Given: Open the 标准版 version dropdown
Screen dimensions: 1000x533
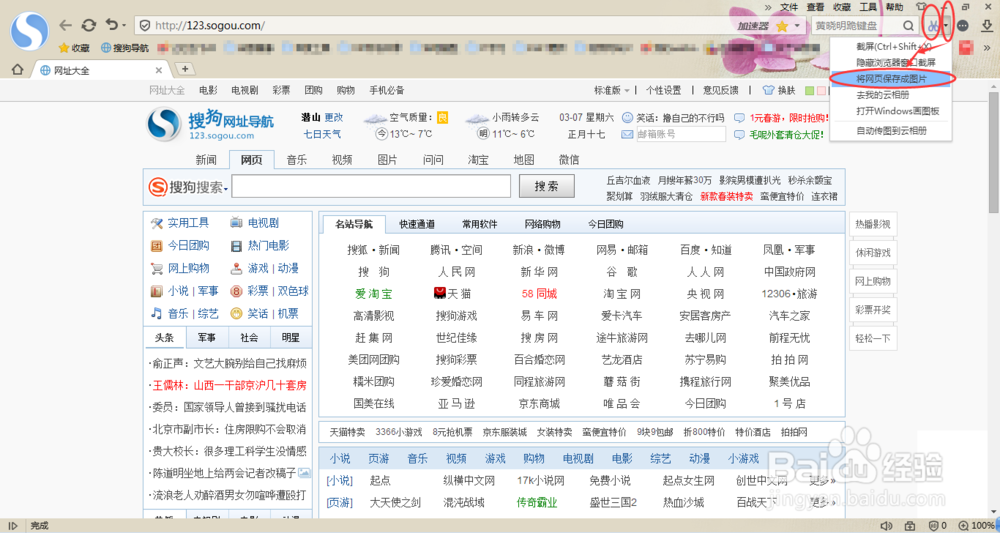Looking at the screenshot, I should coord(612,91).
